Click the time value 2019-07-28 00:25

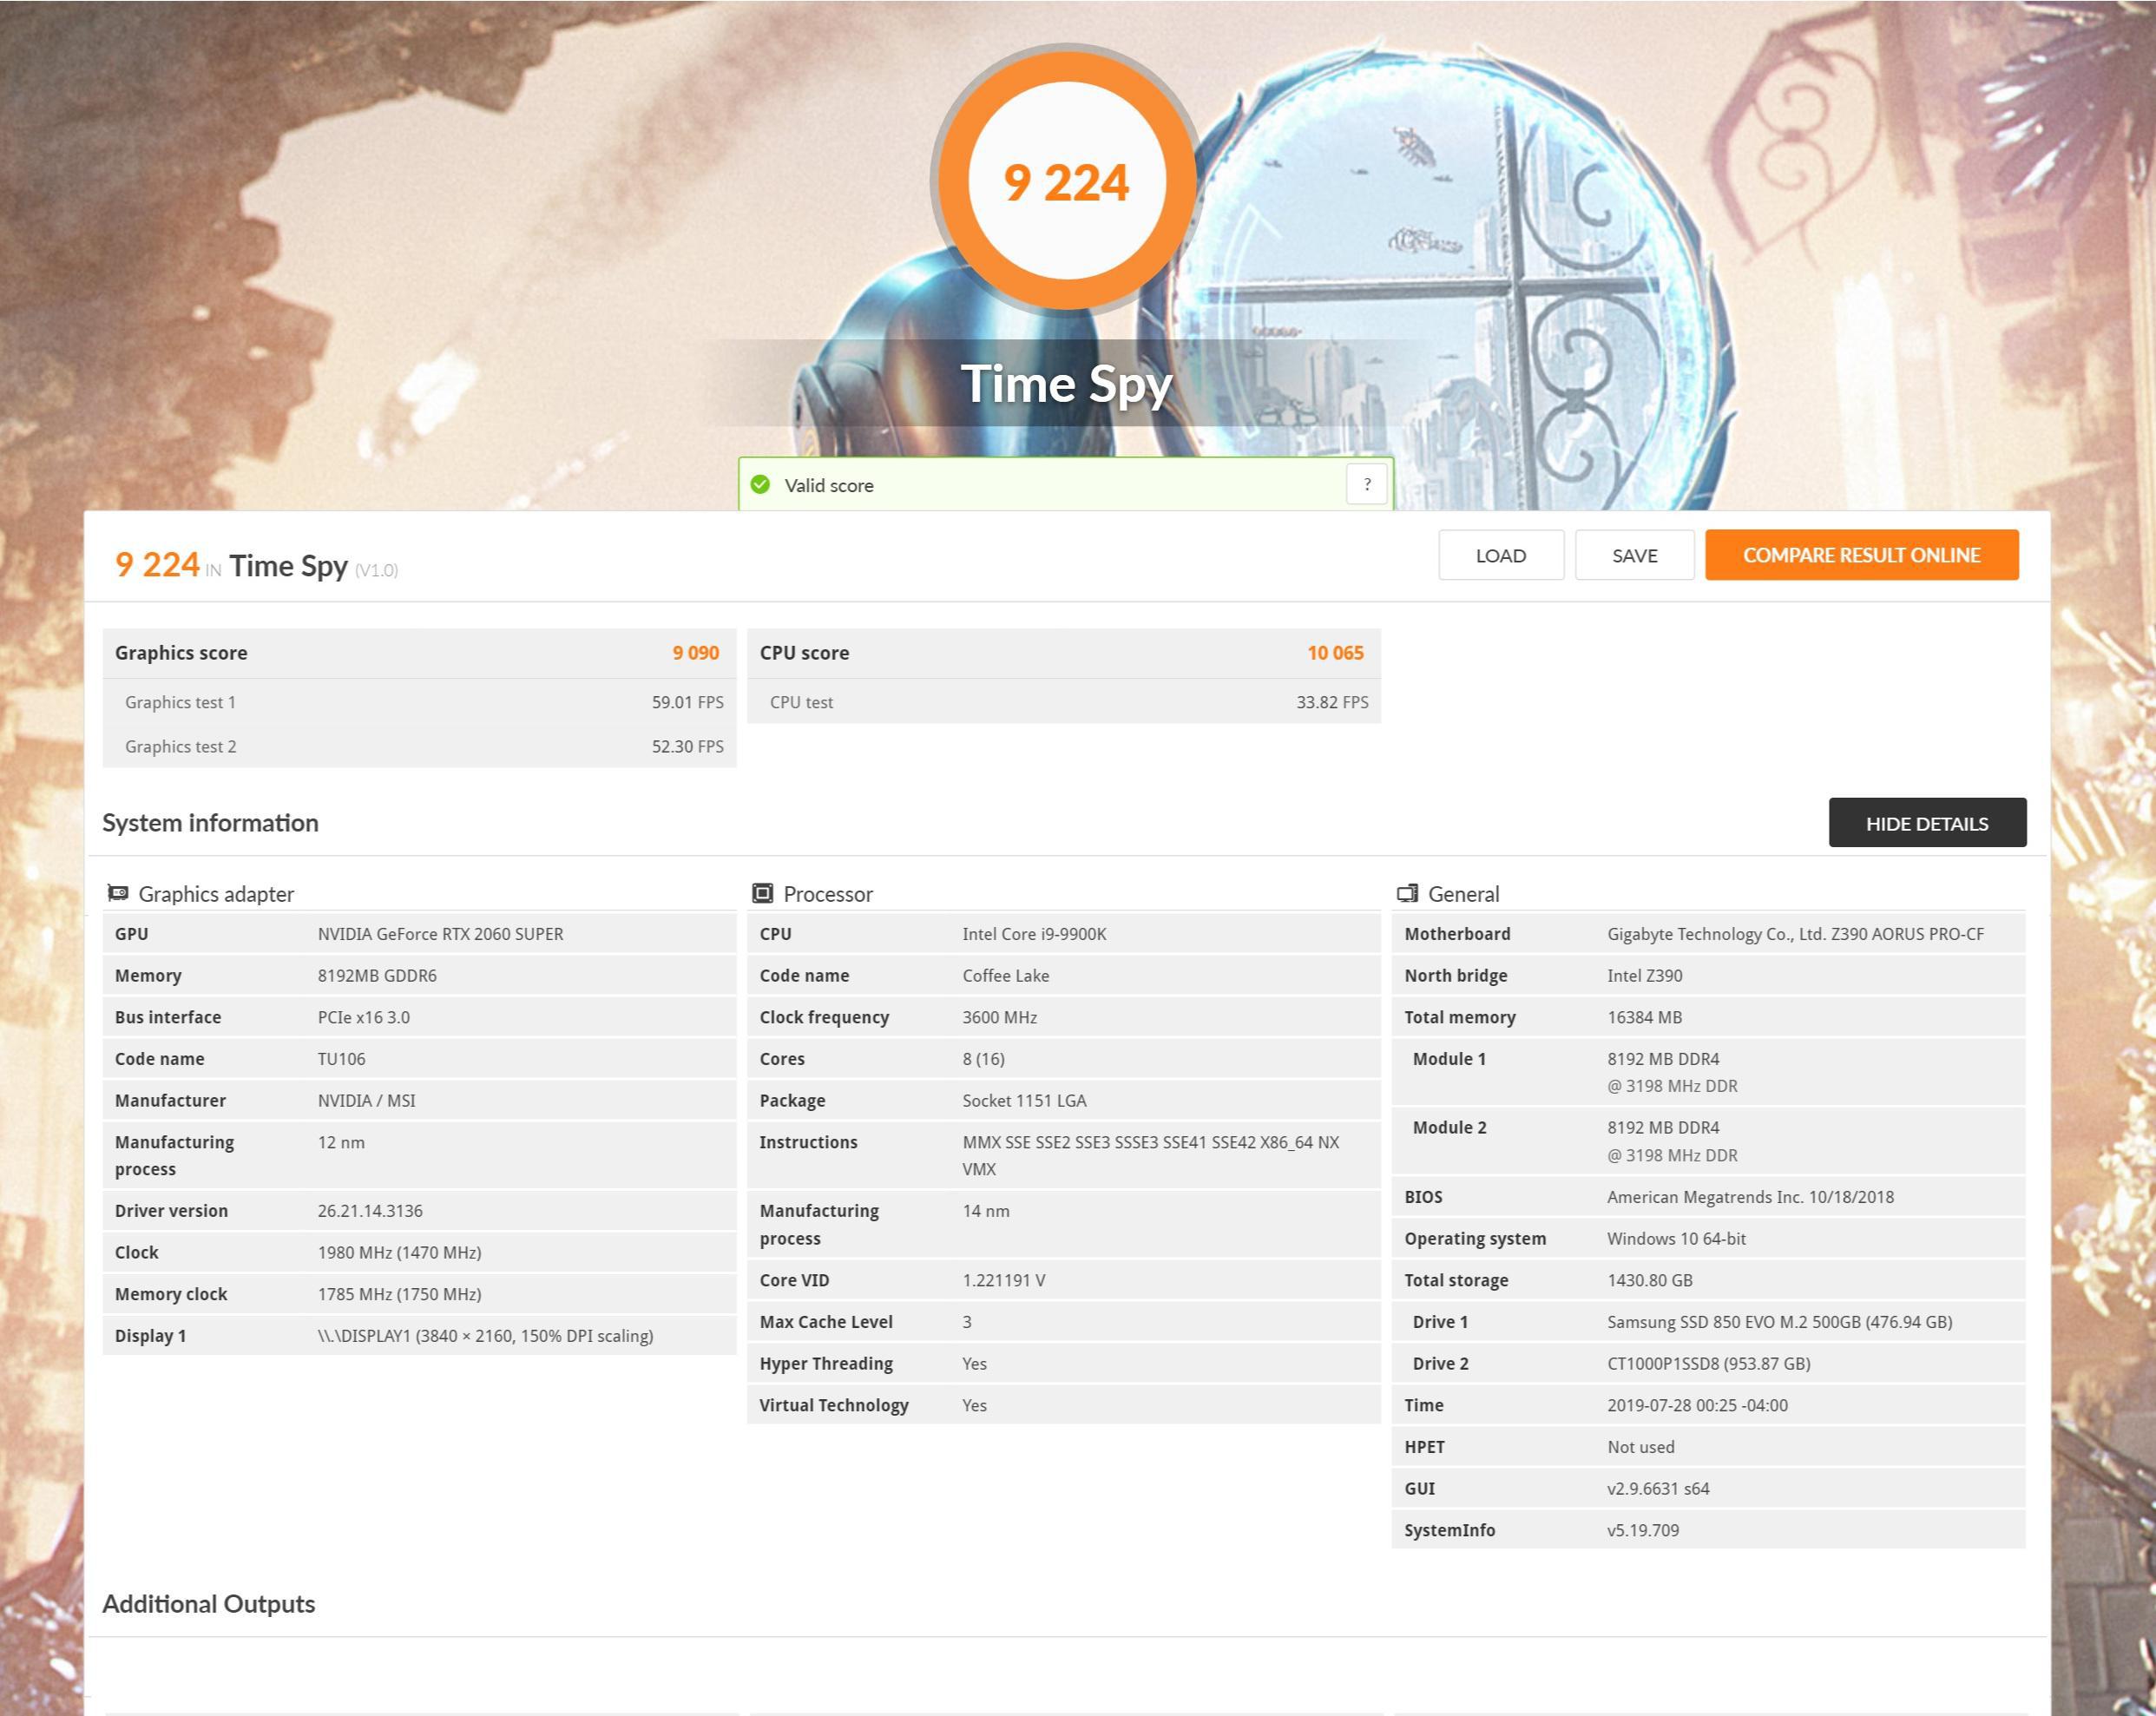tap(1697, 1405)
